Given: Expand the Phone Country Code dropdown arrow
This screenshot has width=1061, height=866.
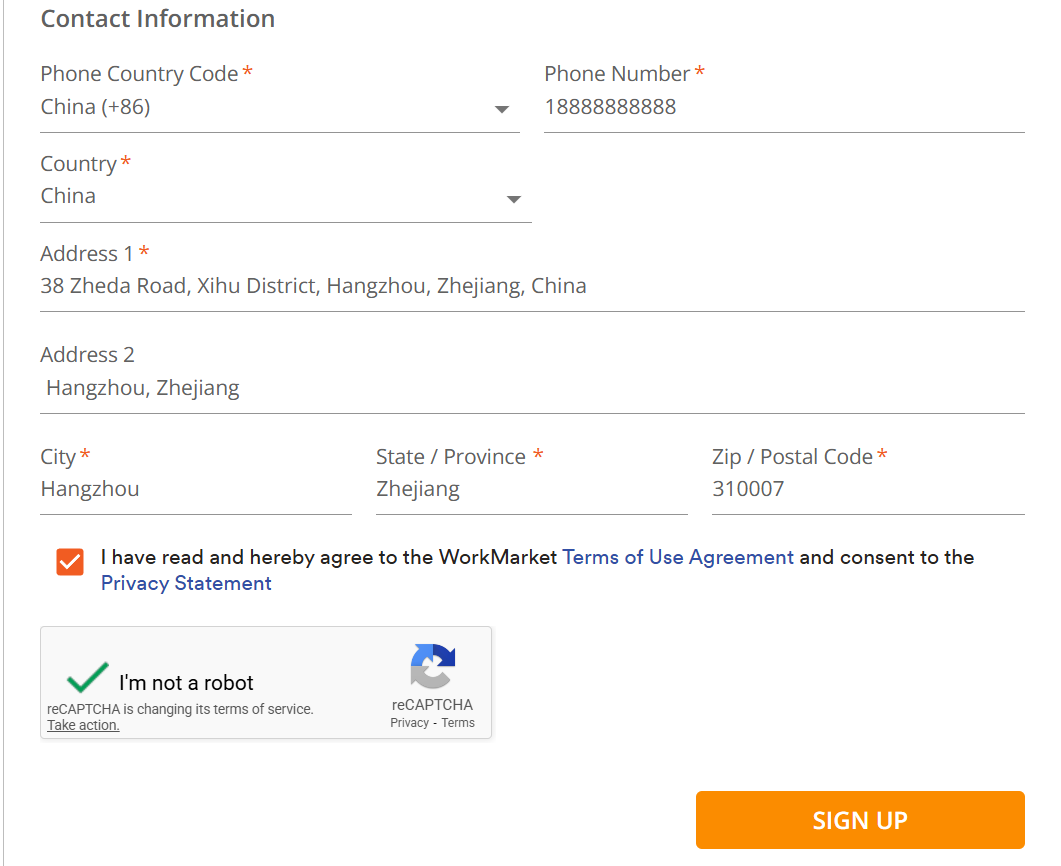Looking at the screenshot, I should (x=502, y=109).
